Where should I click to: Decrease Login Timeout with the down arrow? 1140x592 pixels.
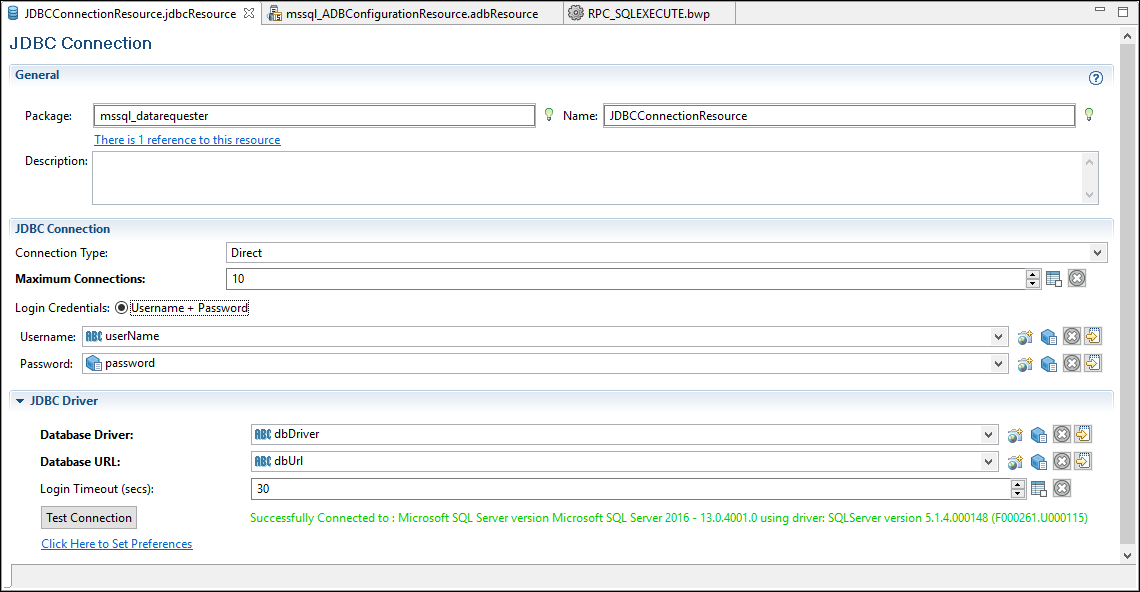[1018, 494]
